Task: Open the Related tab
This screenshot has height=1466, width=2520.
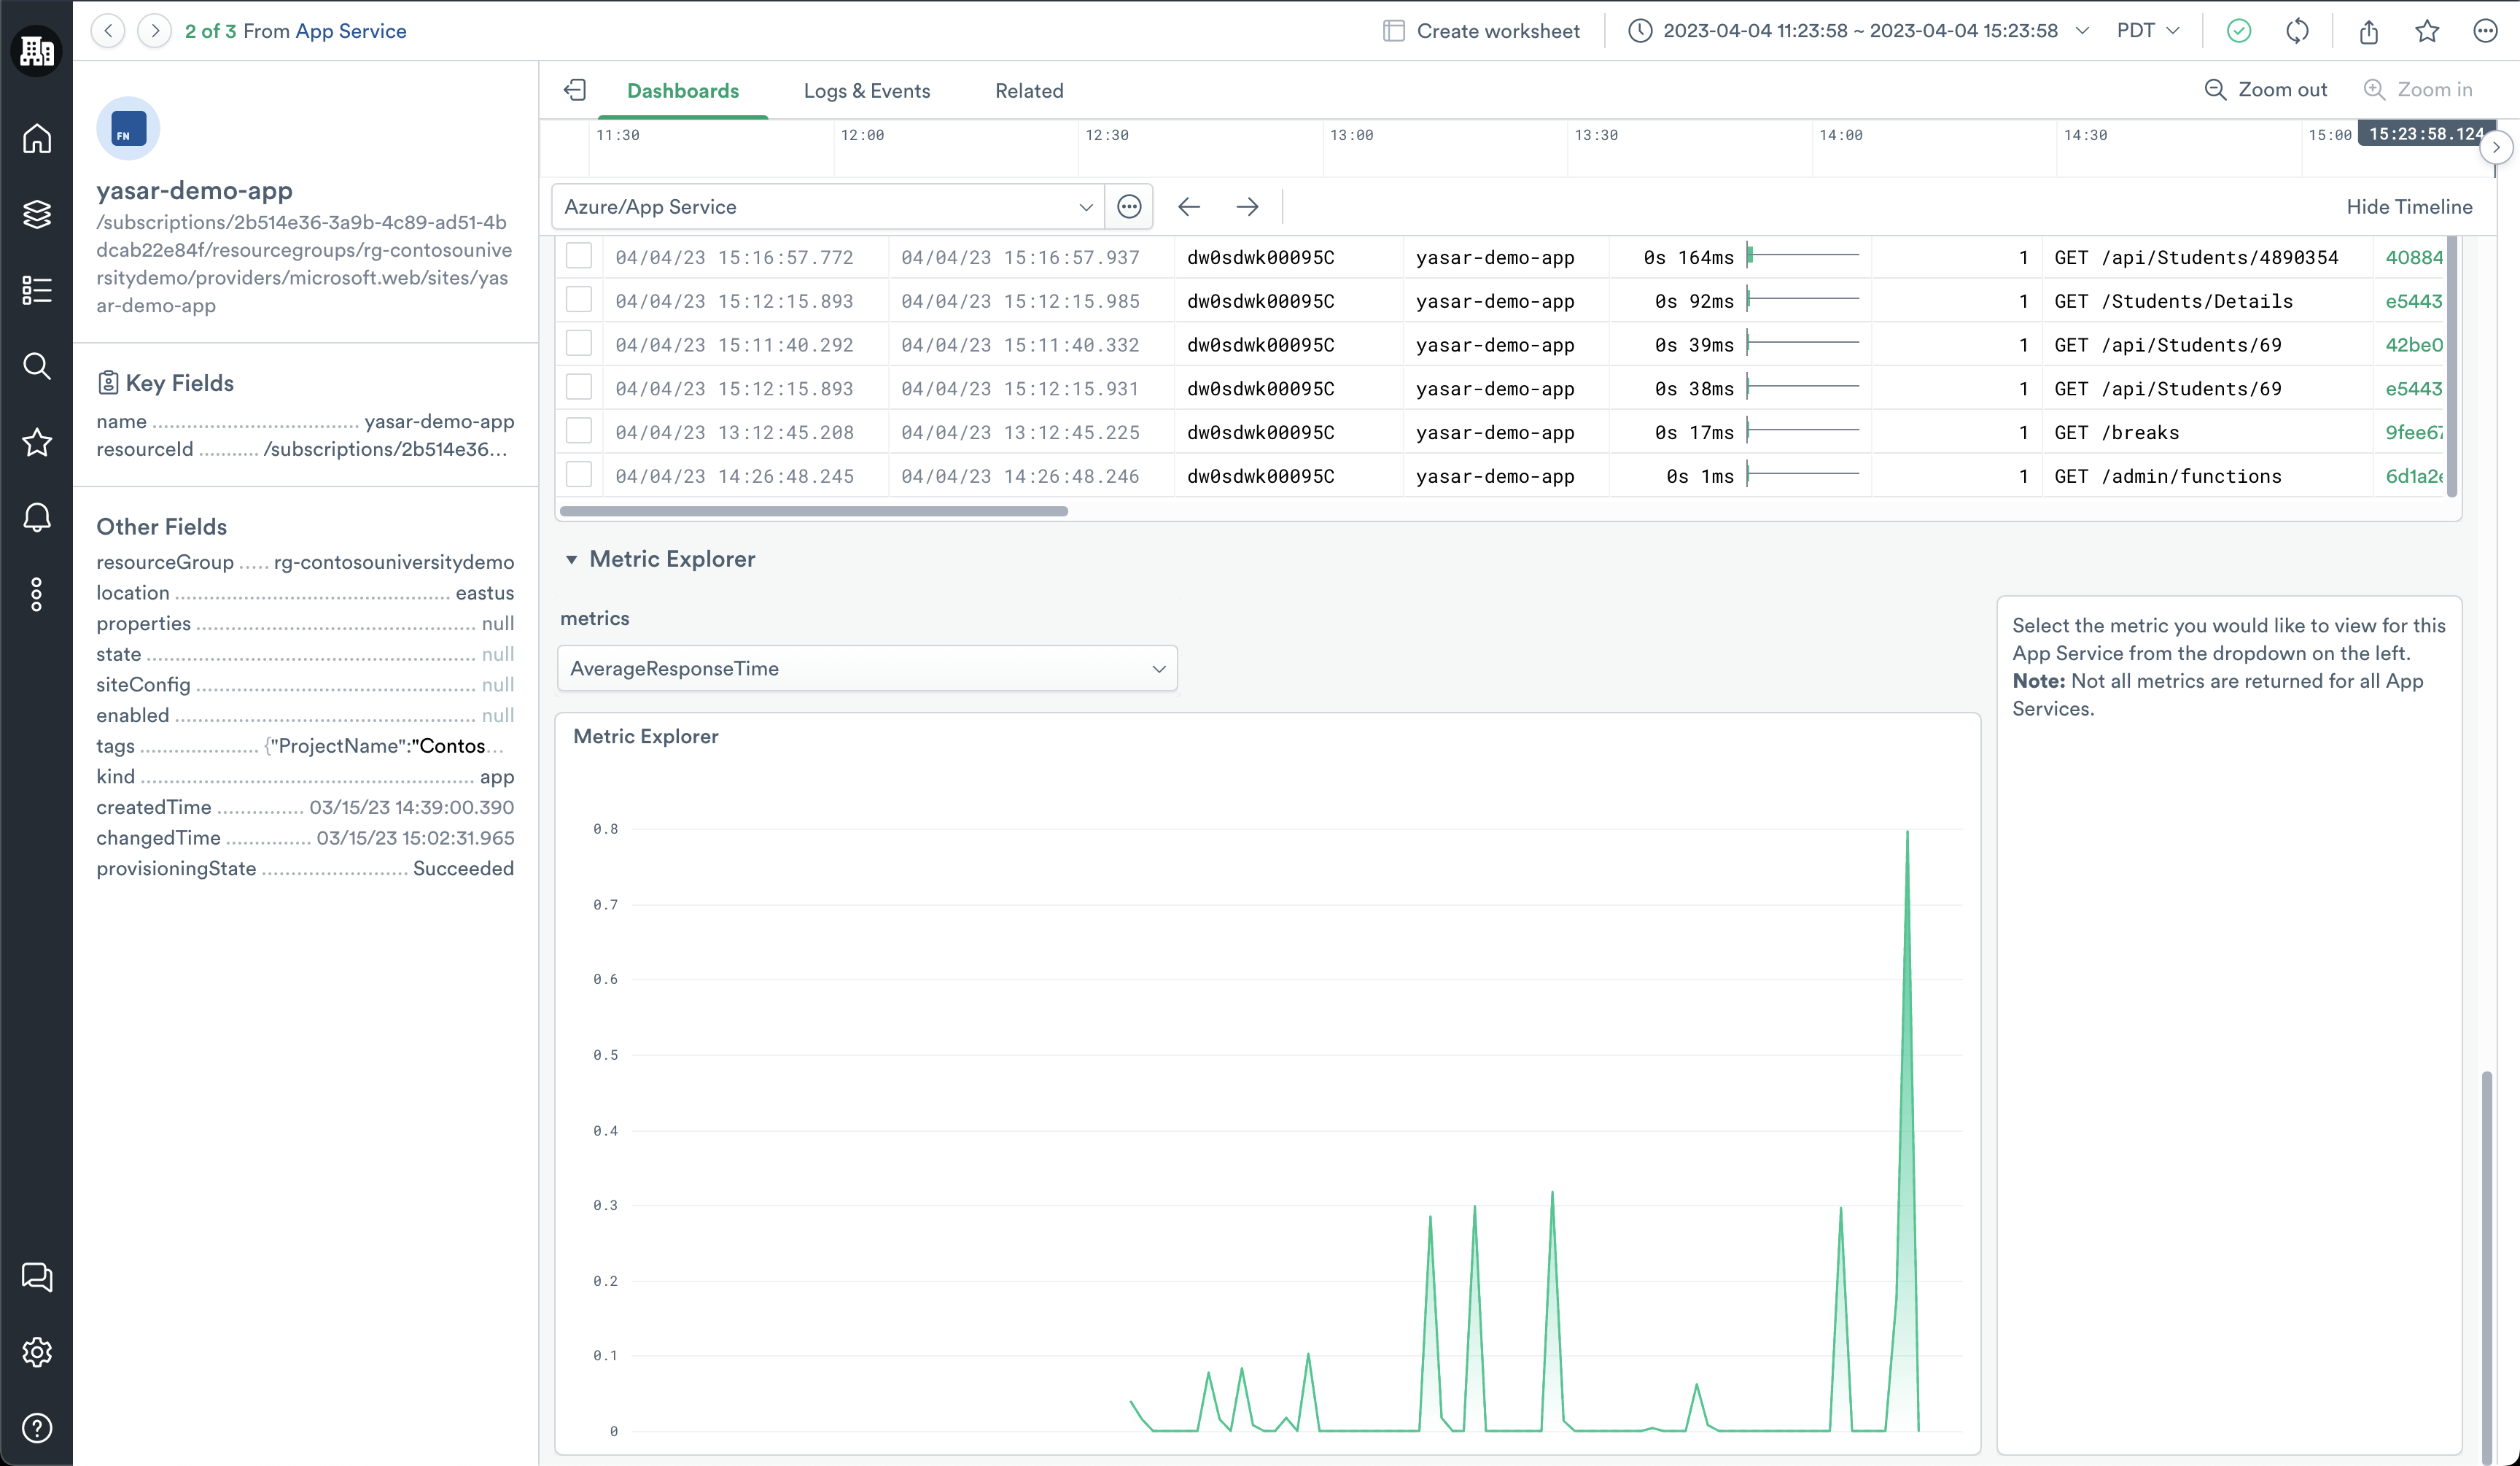Action: (x=1028, y=90)
